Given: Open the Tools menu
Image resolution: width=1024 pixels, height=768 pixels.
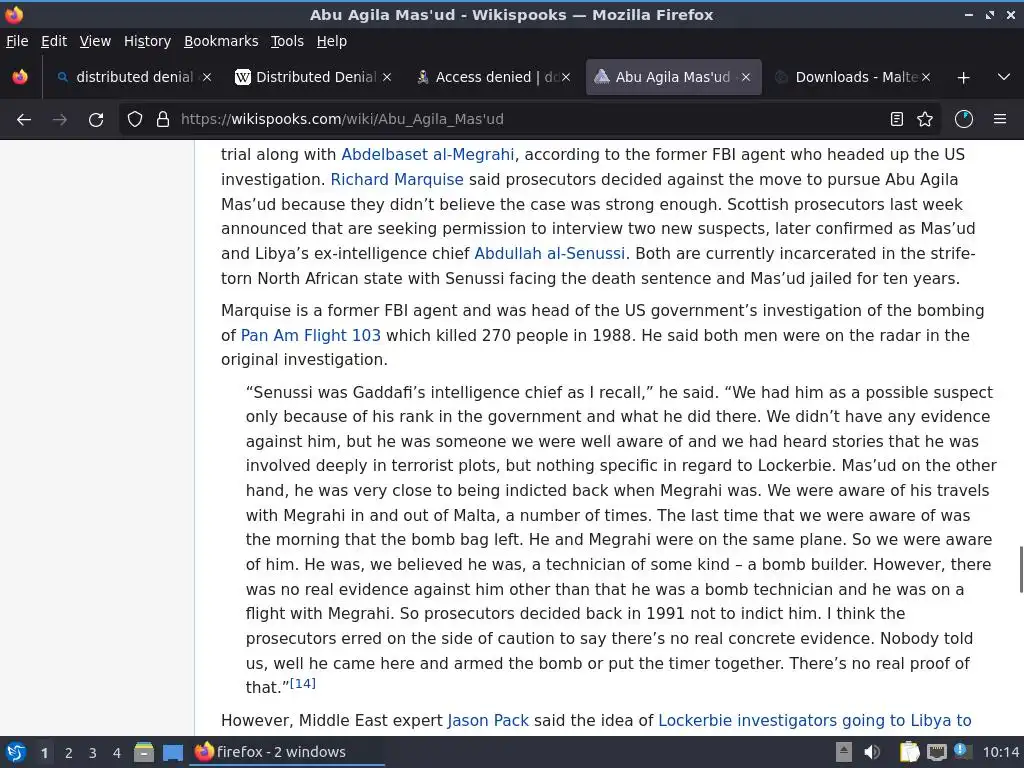Looking at the screenshot, I should 287,41.
